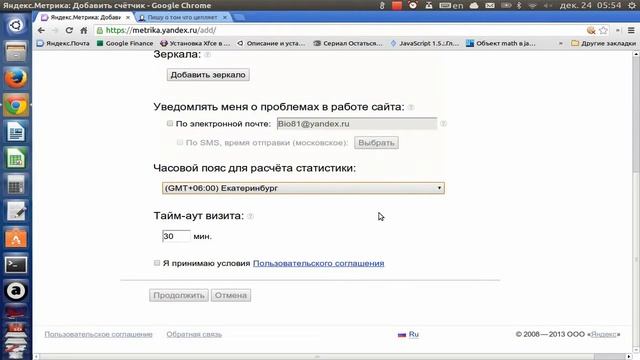Open Ubuntu Dash from the launcher

[16, 25]
